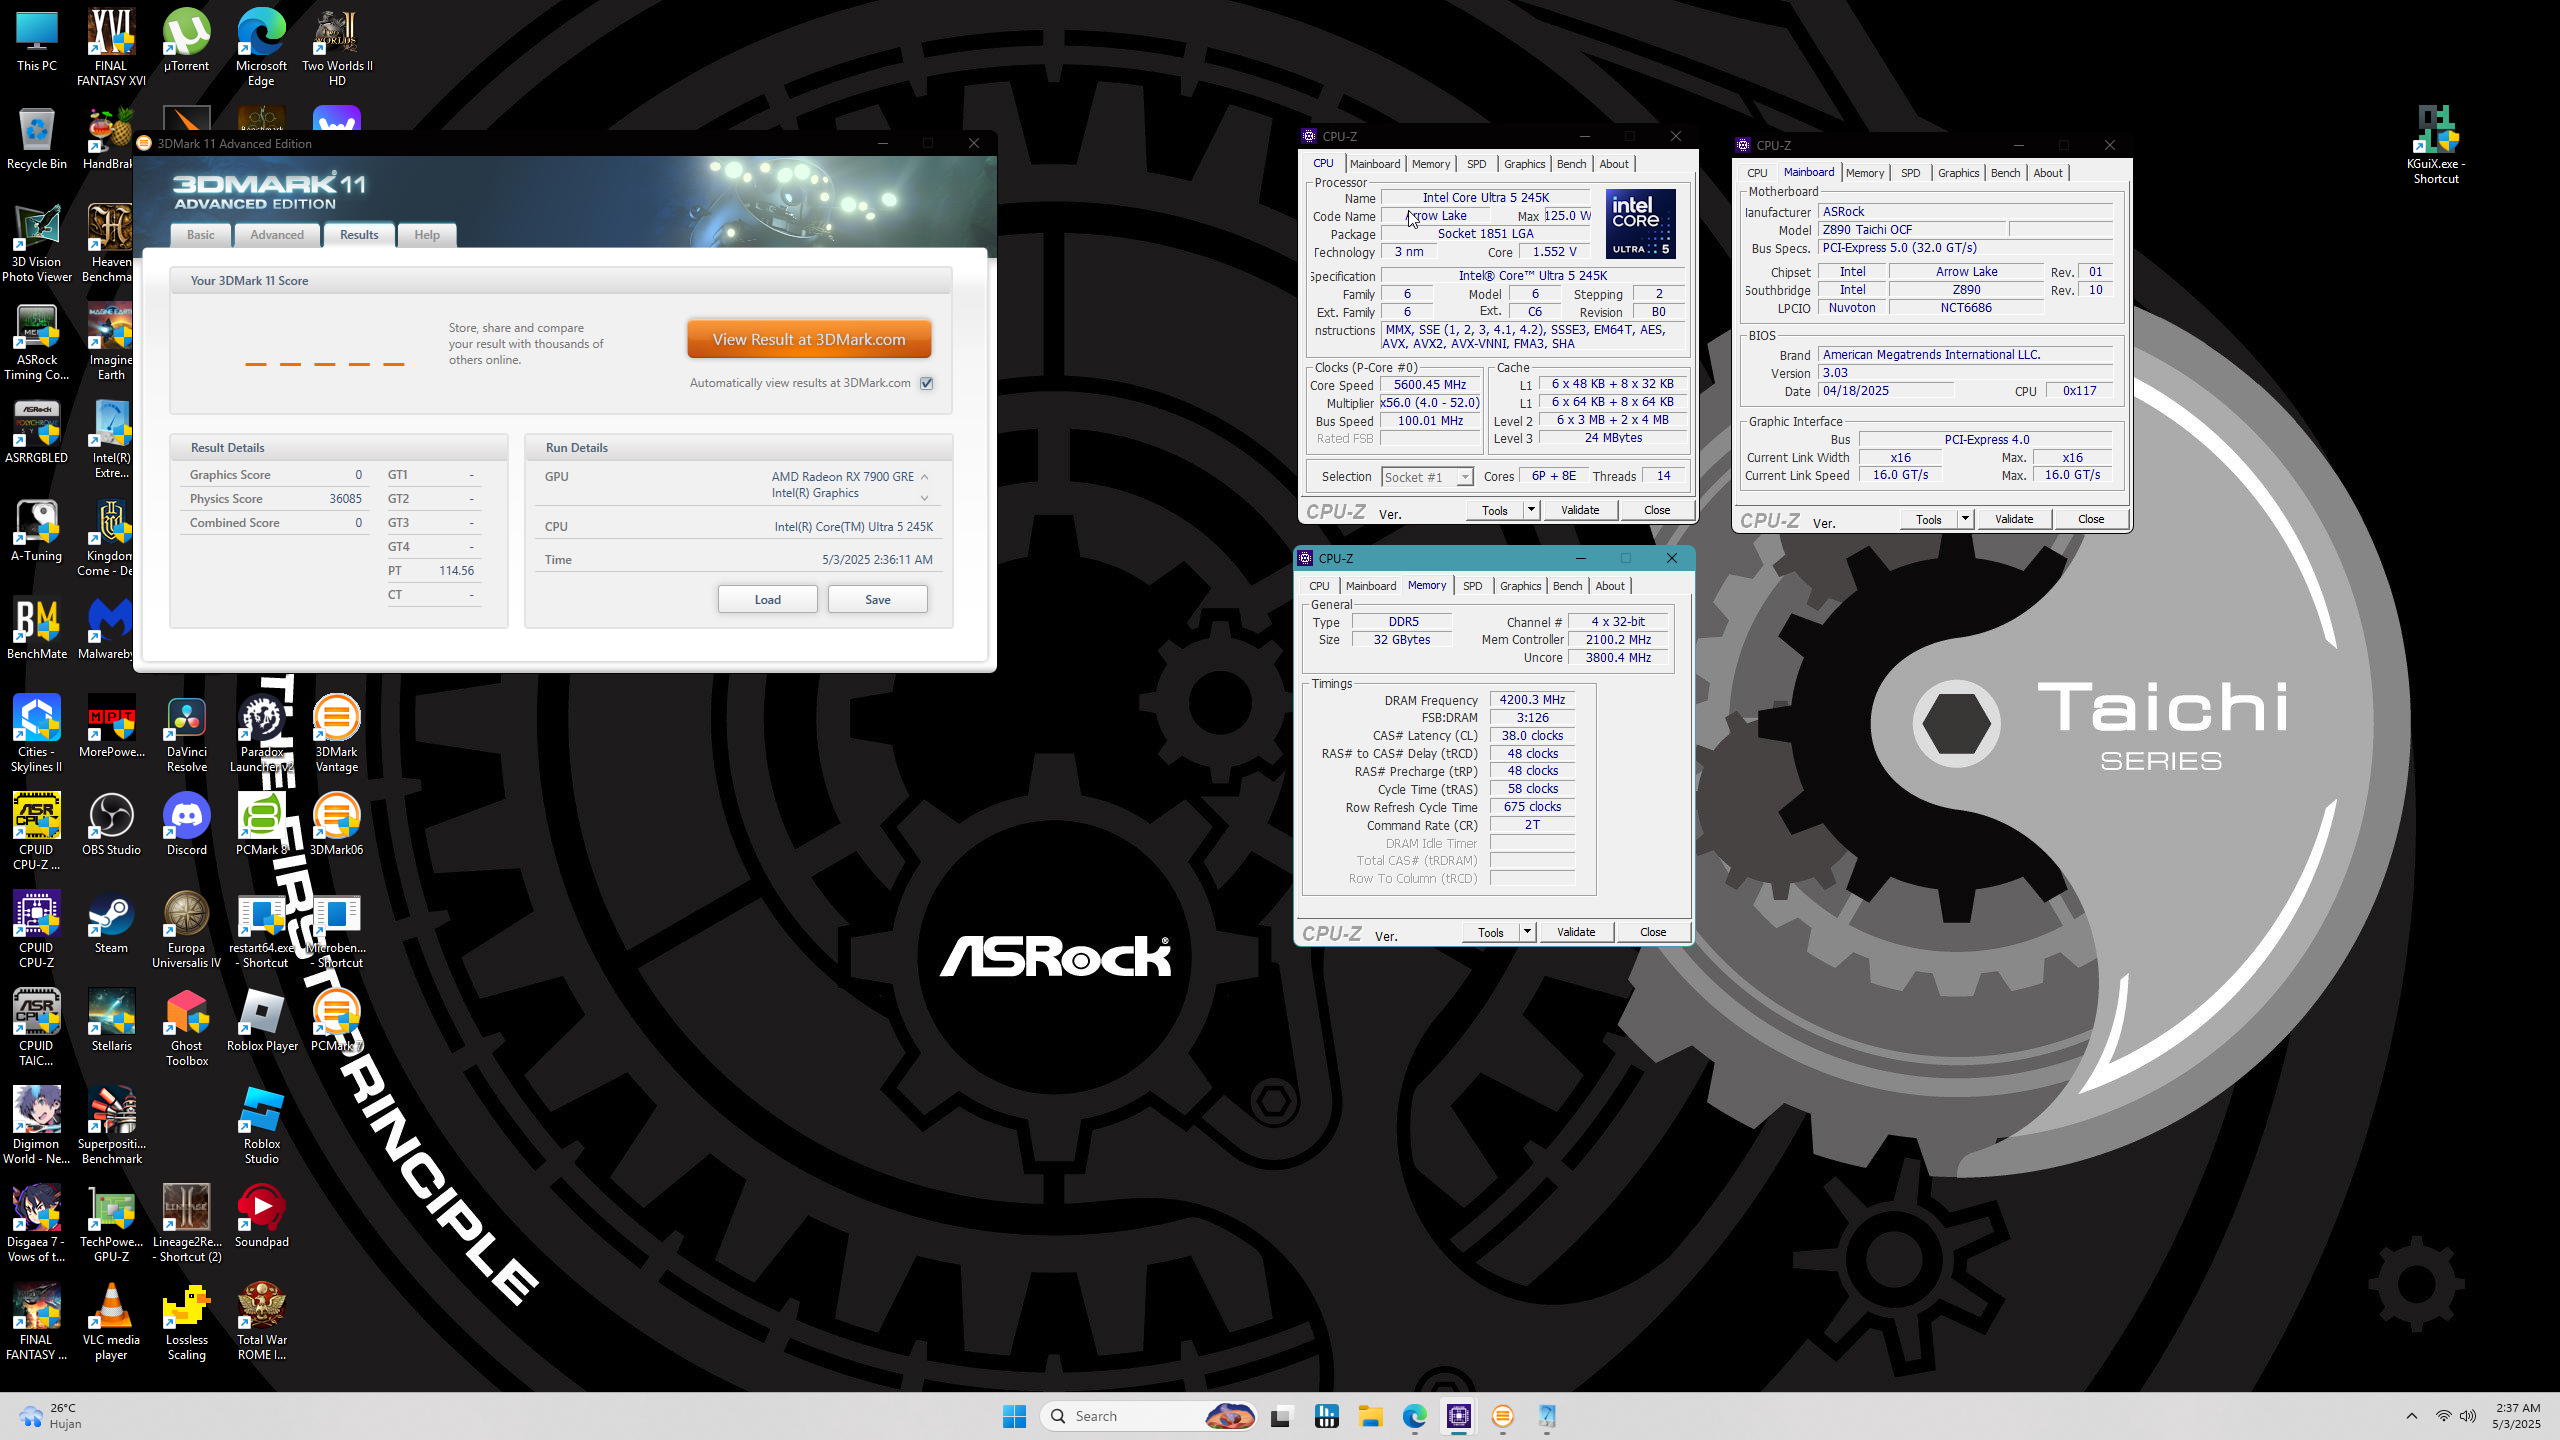
Task: Select the Discord desktop icon
Action: click(187, 825)
